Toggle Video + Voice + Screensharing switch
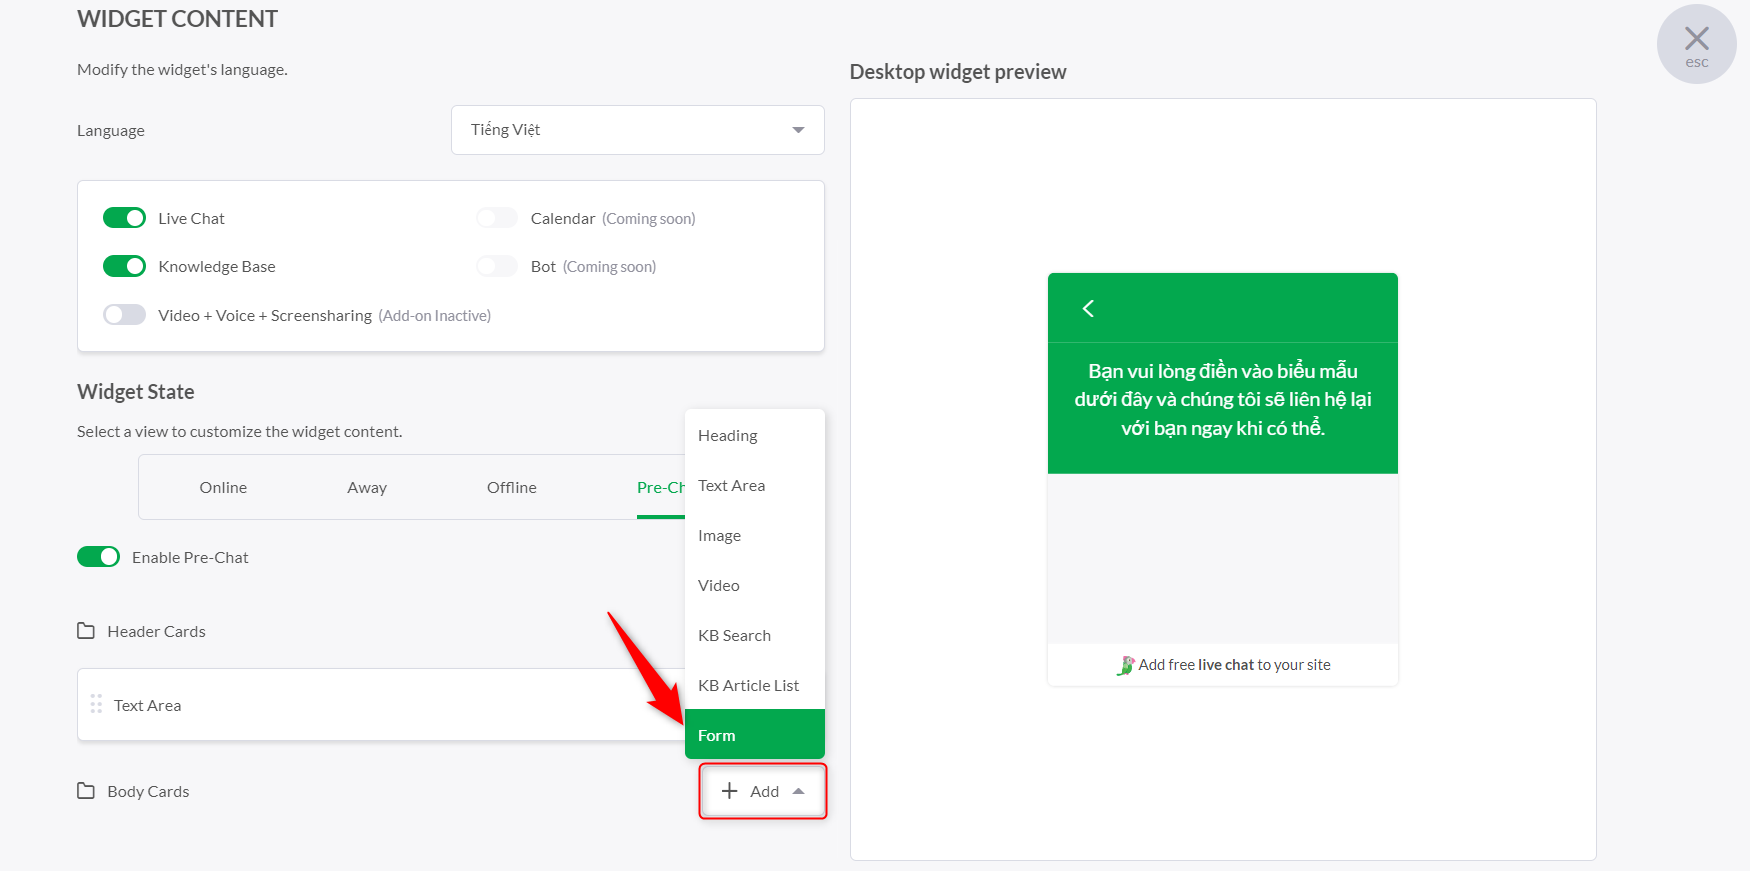Image resolution: width=1750 pixels, height=871 pixels. tap(124, 315)
